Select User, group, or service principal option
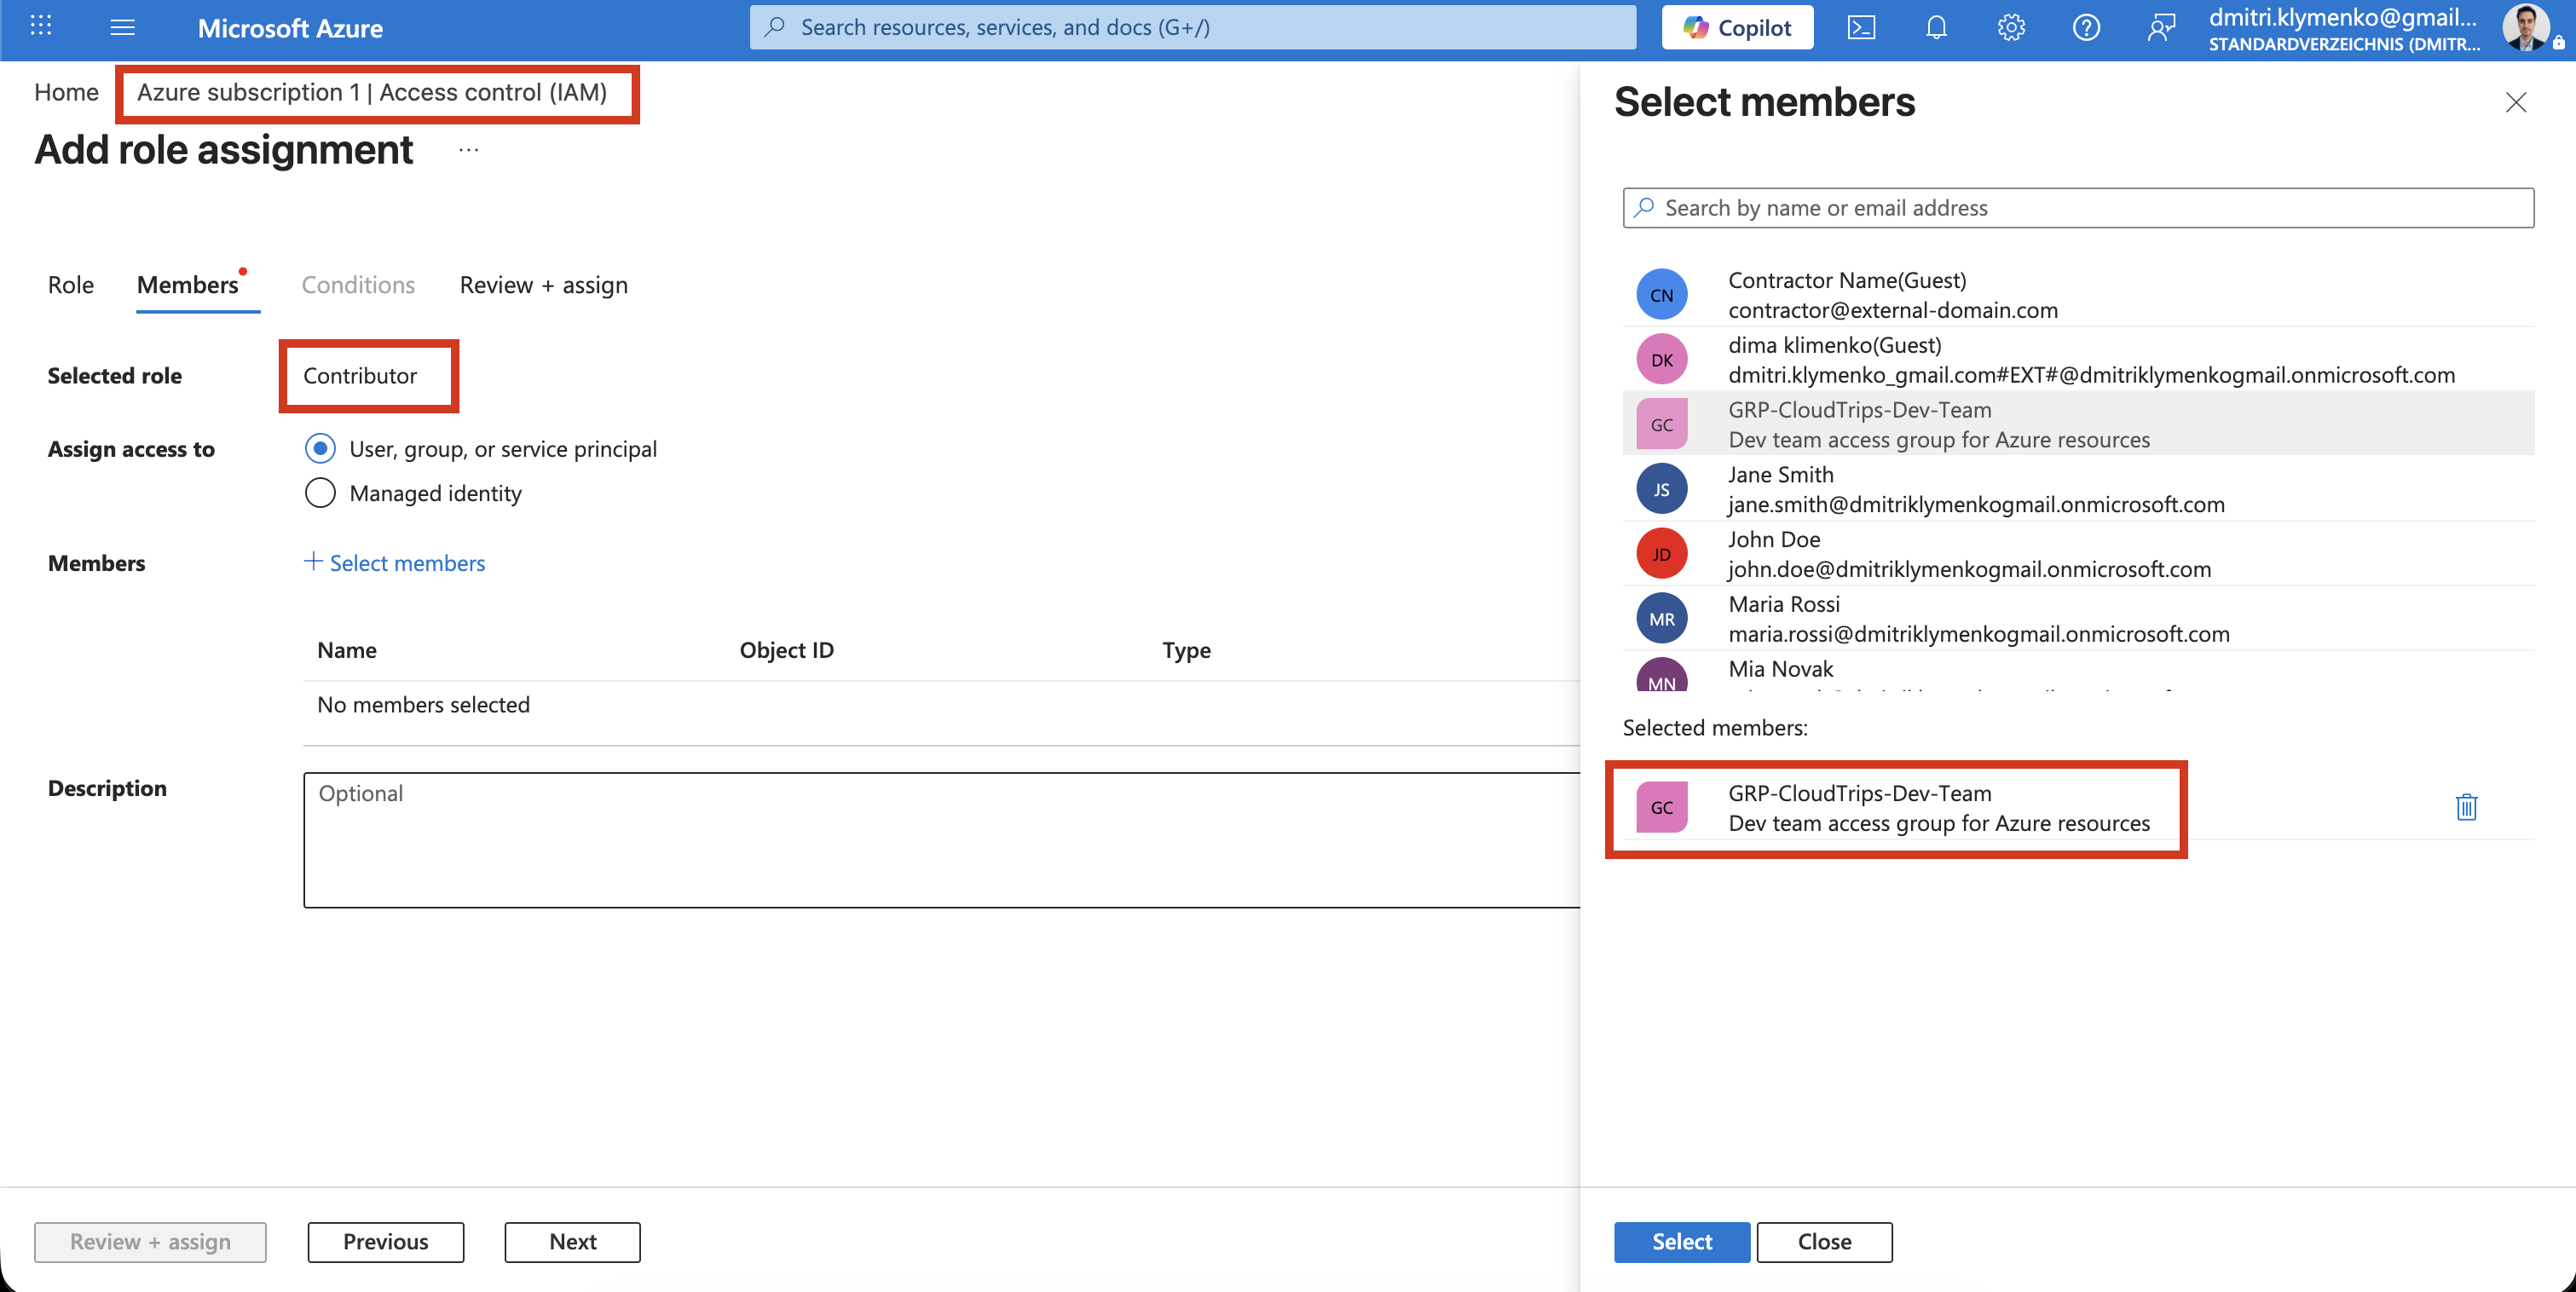Image resolution: width=2576 pixels, height=1292 pixels. [x=320, y=449]
